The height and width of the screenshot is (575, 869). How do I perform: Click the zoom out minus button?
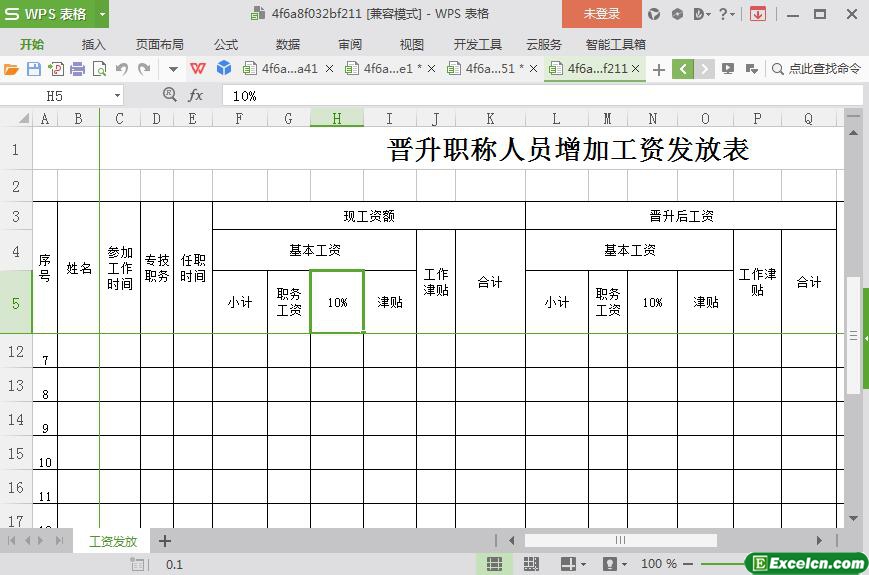[689, 564]
